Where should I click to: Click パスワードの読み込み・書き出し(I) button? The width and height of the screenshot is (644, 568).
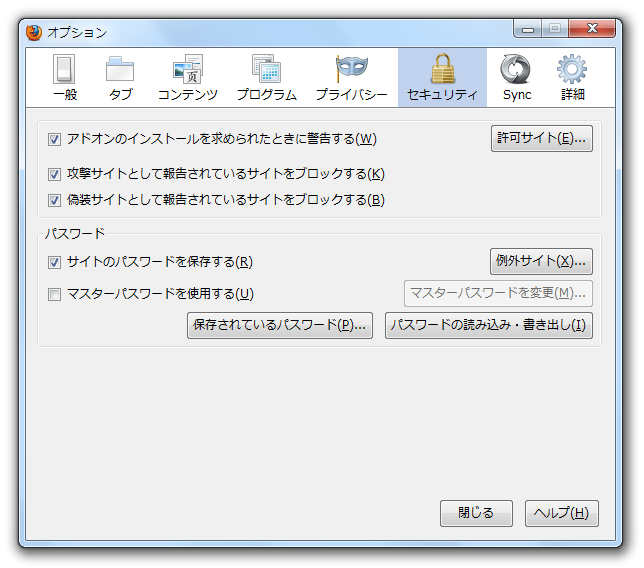click(x=489, y=325)
